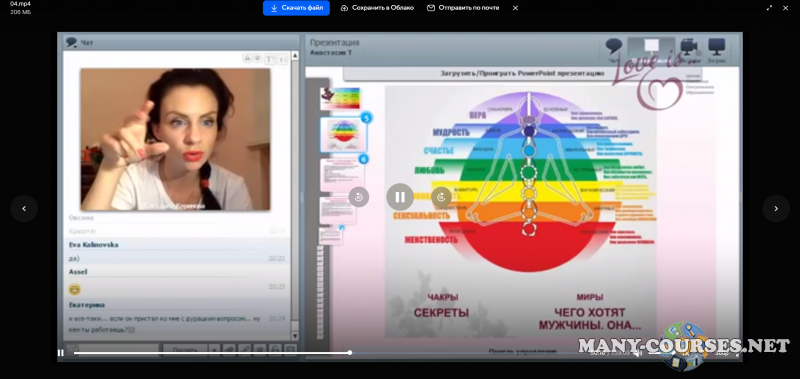Mute audio with the speaker icon
This screenshot has width=800, height=379.
(638, 352)
